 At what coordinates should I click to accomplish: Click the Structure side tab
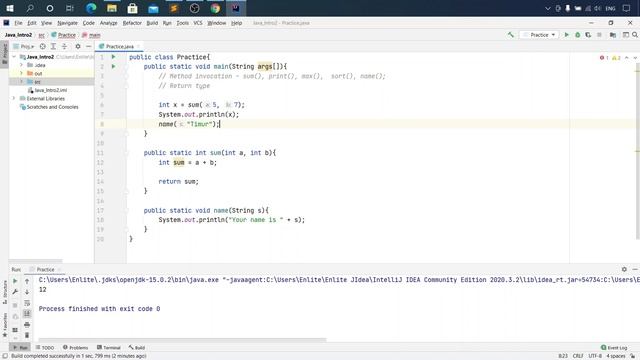pyautogui.click(x=5, y=292)
